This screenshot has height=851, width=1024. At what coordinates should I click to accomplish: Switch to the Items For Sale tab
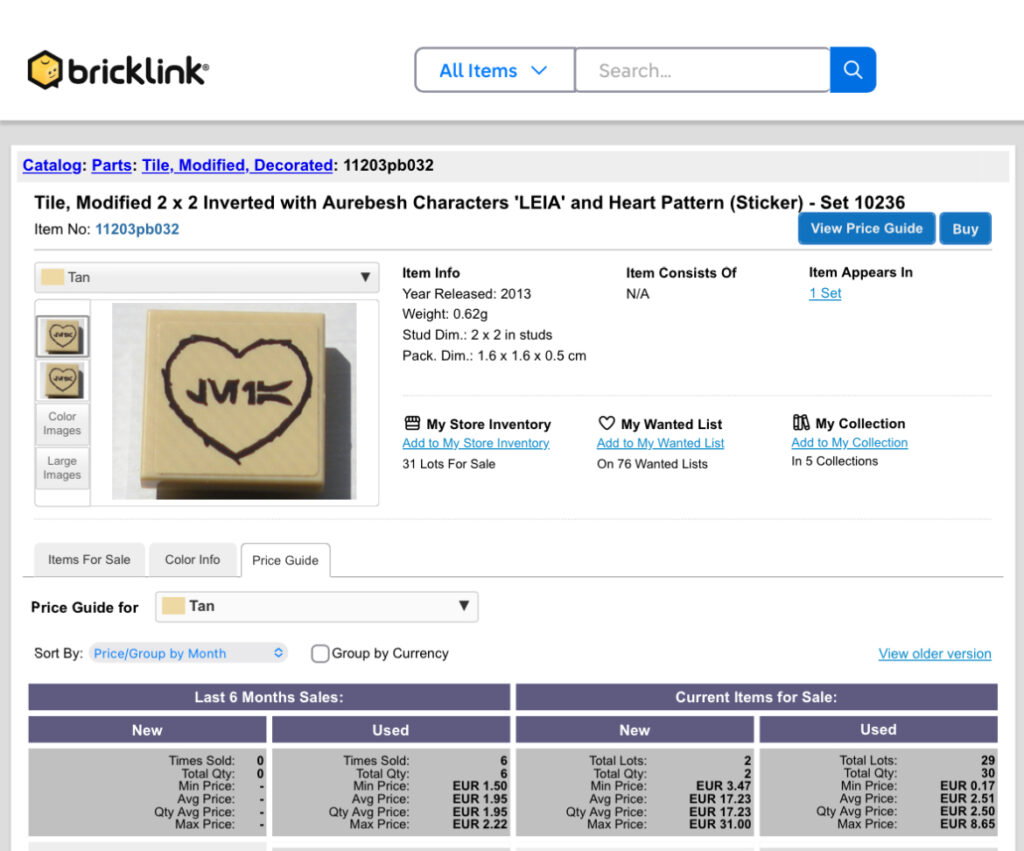[89, 560]
